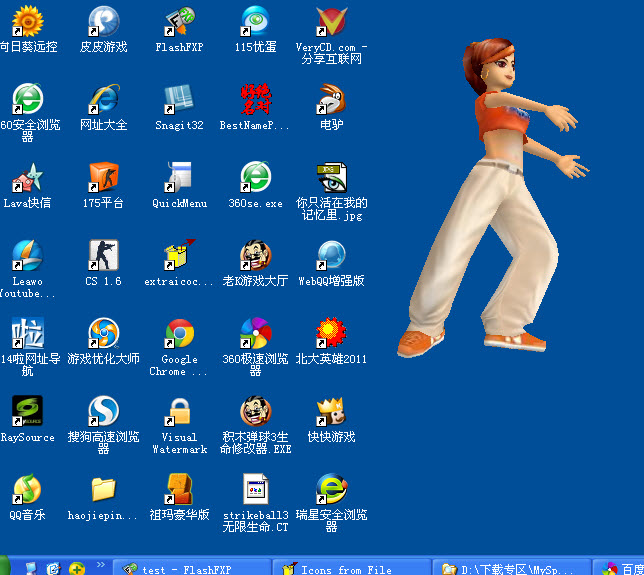644x575 pixels.
Task: Switch to the Icons from File taskbar button
Action: [350, 568]
